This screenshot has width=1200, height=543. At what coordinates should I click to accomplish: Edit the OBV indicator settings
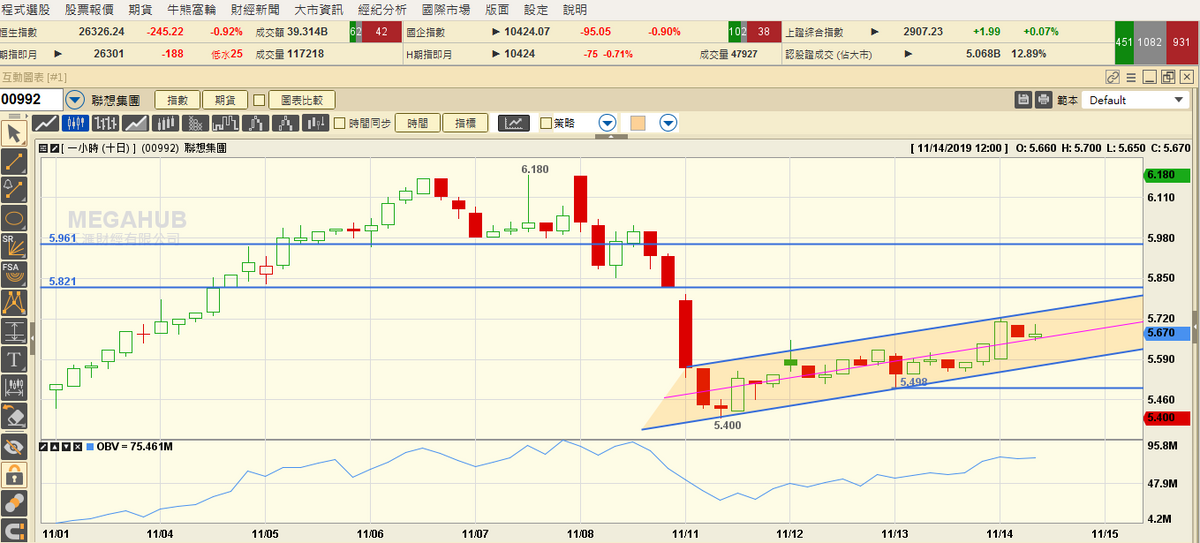(x=43, y=446)
